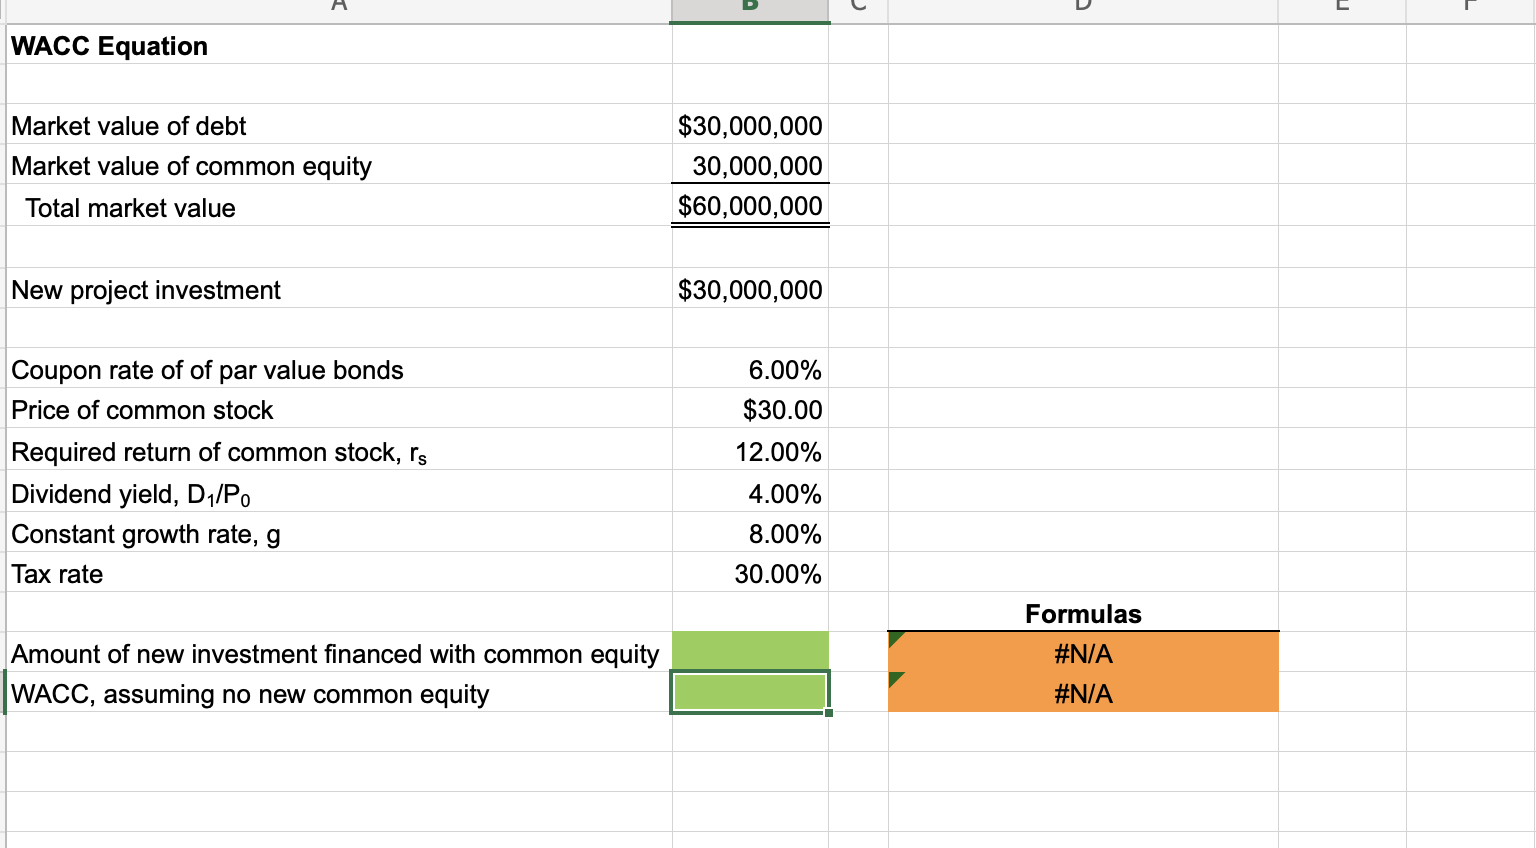Click the Formulas header cell

click(1083, 613)
